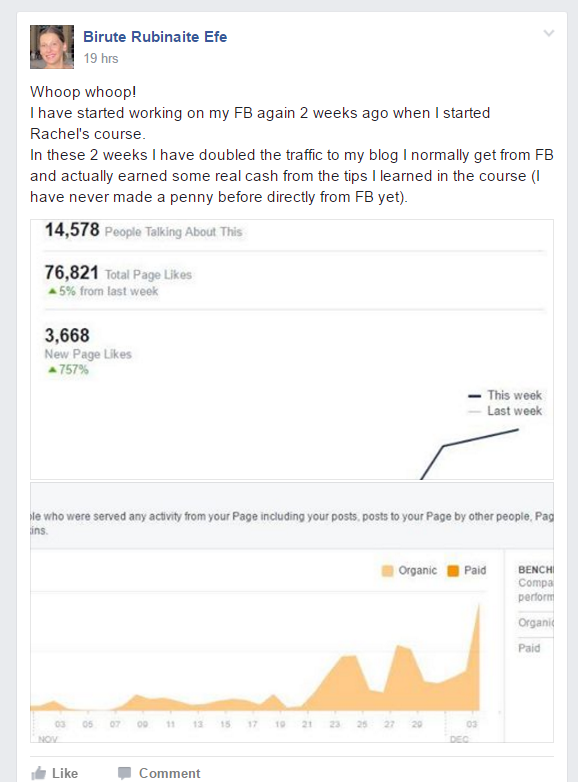The height and width of the screenshot is (782, 578).
Task: Open the 19 hrs timestamp link
Action: (101, 58)
